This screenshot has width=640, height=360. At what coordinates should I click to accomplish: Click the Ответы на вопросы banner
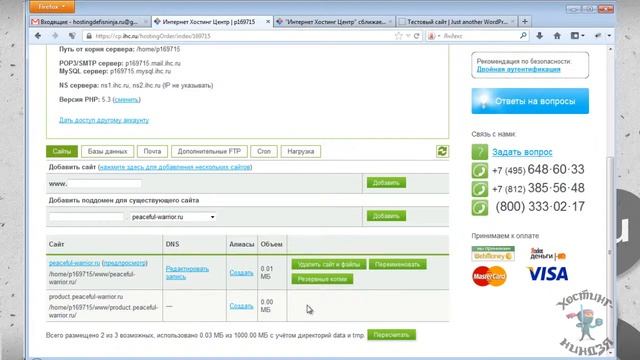tap(530, 101)
